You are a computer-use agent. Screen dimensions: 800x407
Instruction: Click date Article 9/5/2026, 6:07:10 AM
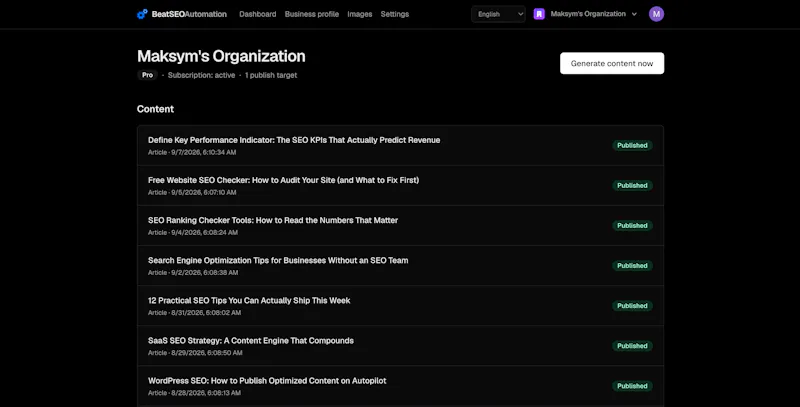[192, 192]
